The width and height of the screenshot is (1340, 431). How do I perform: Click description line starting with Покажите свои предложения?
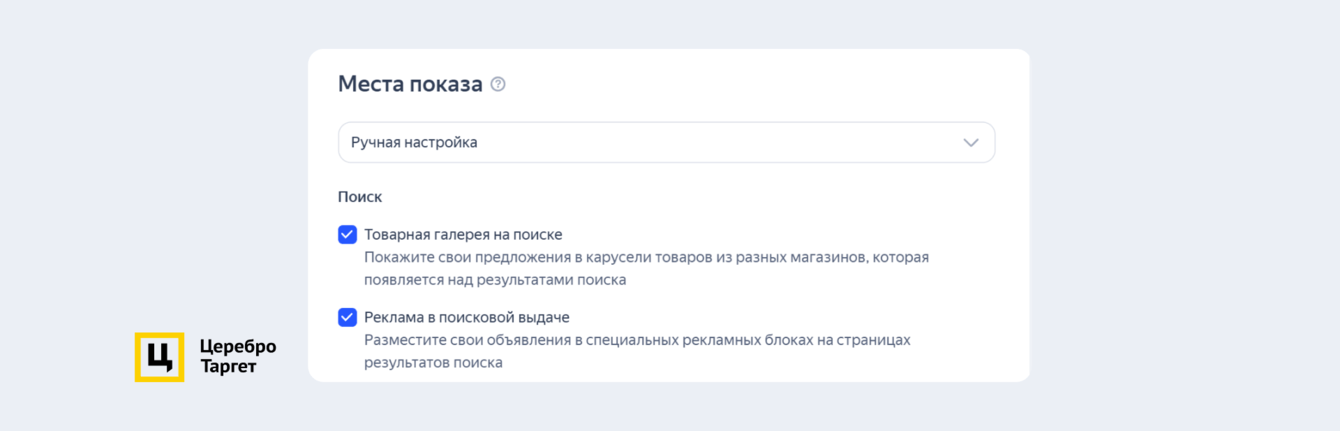[x=646, y=257]
